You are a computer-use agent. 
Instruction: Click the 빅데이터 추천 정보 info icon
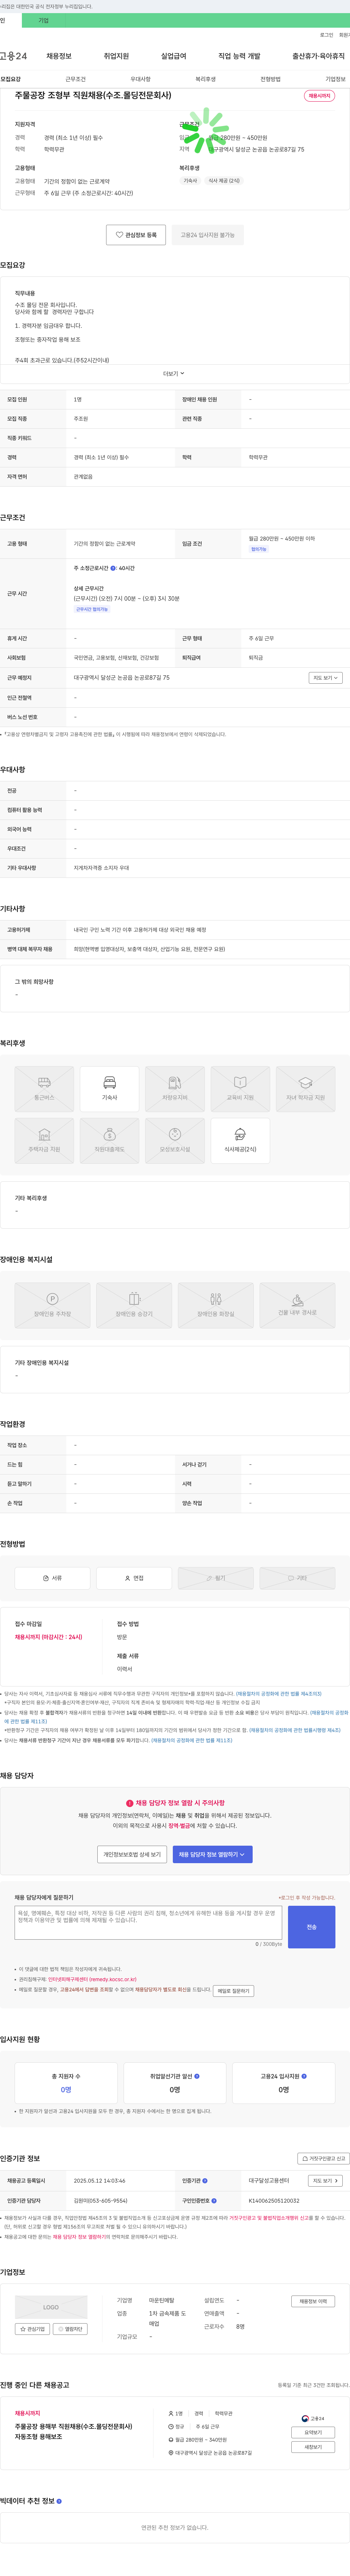[x=59, y=2501]
